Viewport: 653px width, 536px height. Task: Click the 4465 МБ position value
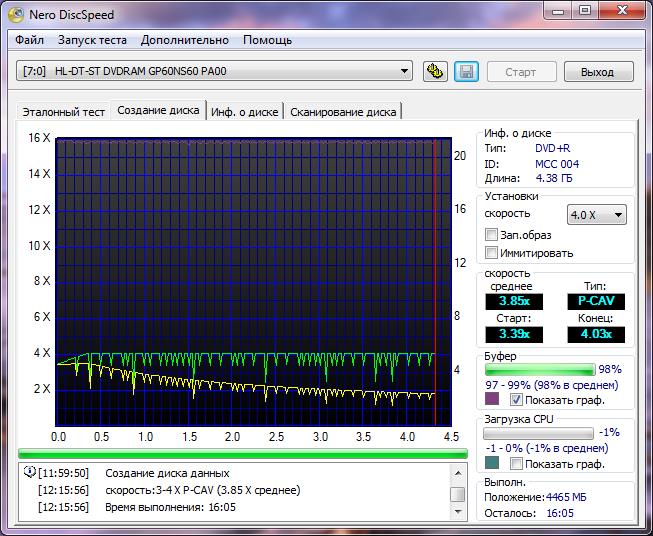pos(566,497)
